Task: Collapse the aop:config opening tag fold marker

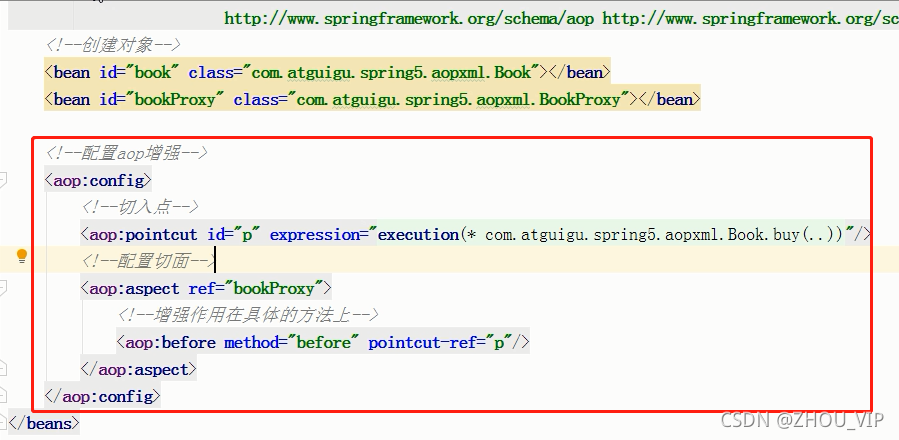Action: tap(3, 180)
